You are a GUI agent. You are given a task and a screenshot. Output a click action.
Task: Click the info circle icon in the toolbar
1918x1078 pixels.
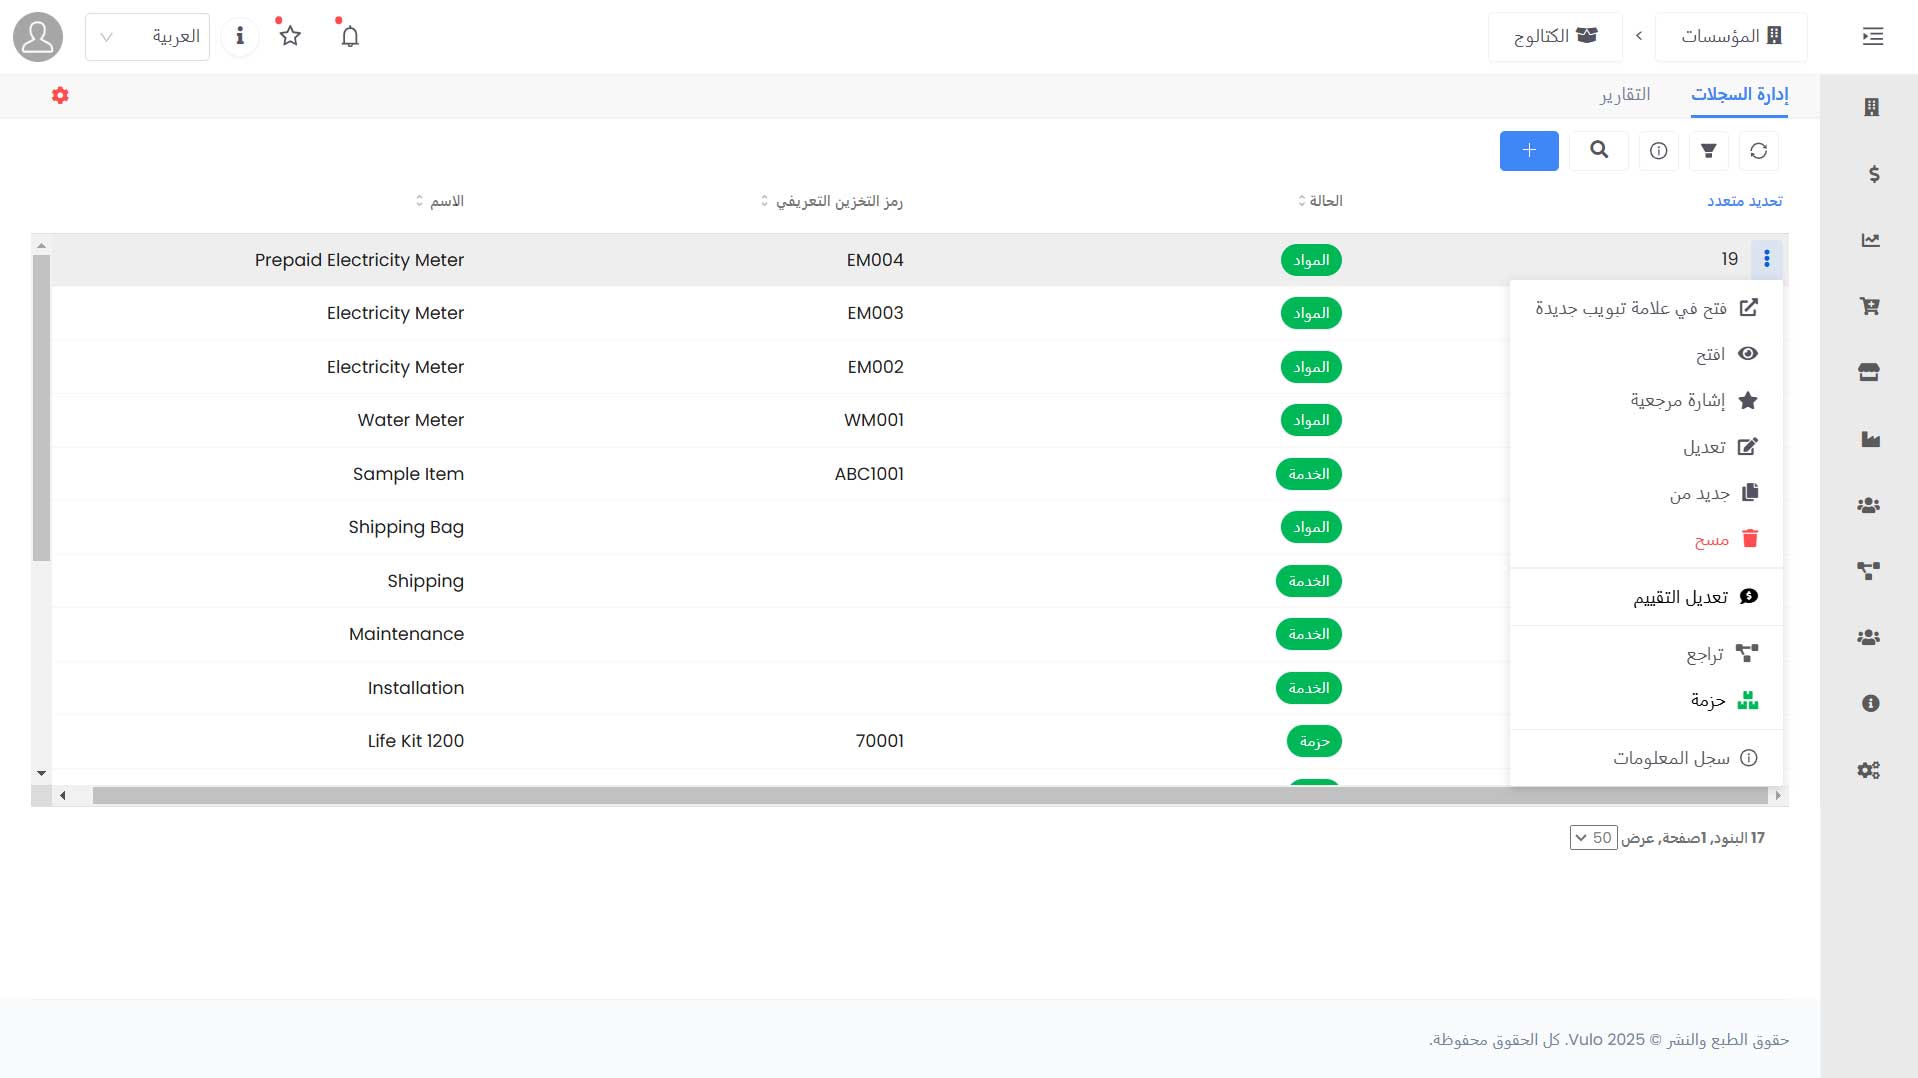(1657, 151)
